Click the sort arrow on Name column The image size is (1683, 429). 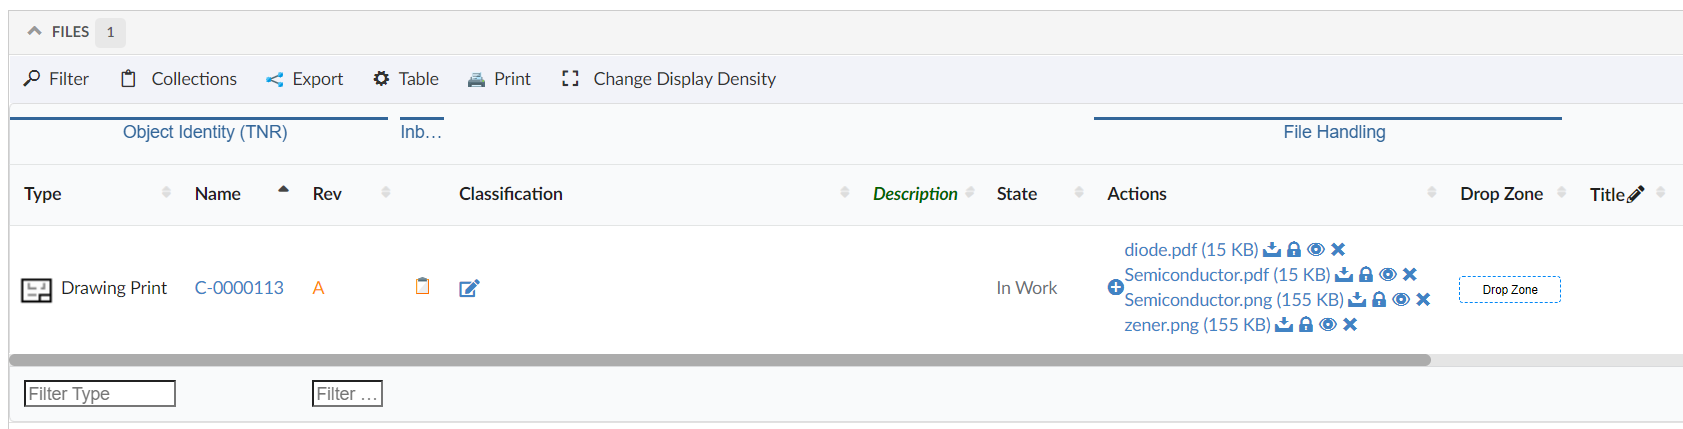(x=284, y=189)
